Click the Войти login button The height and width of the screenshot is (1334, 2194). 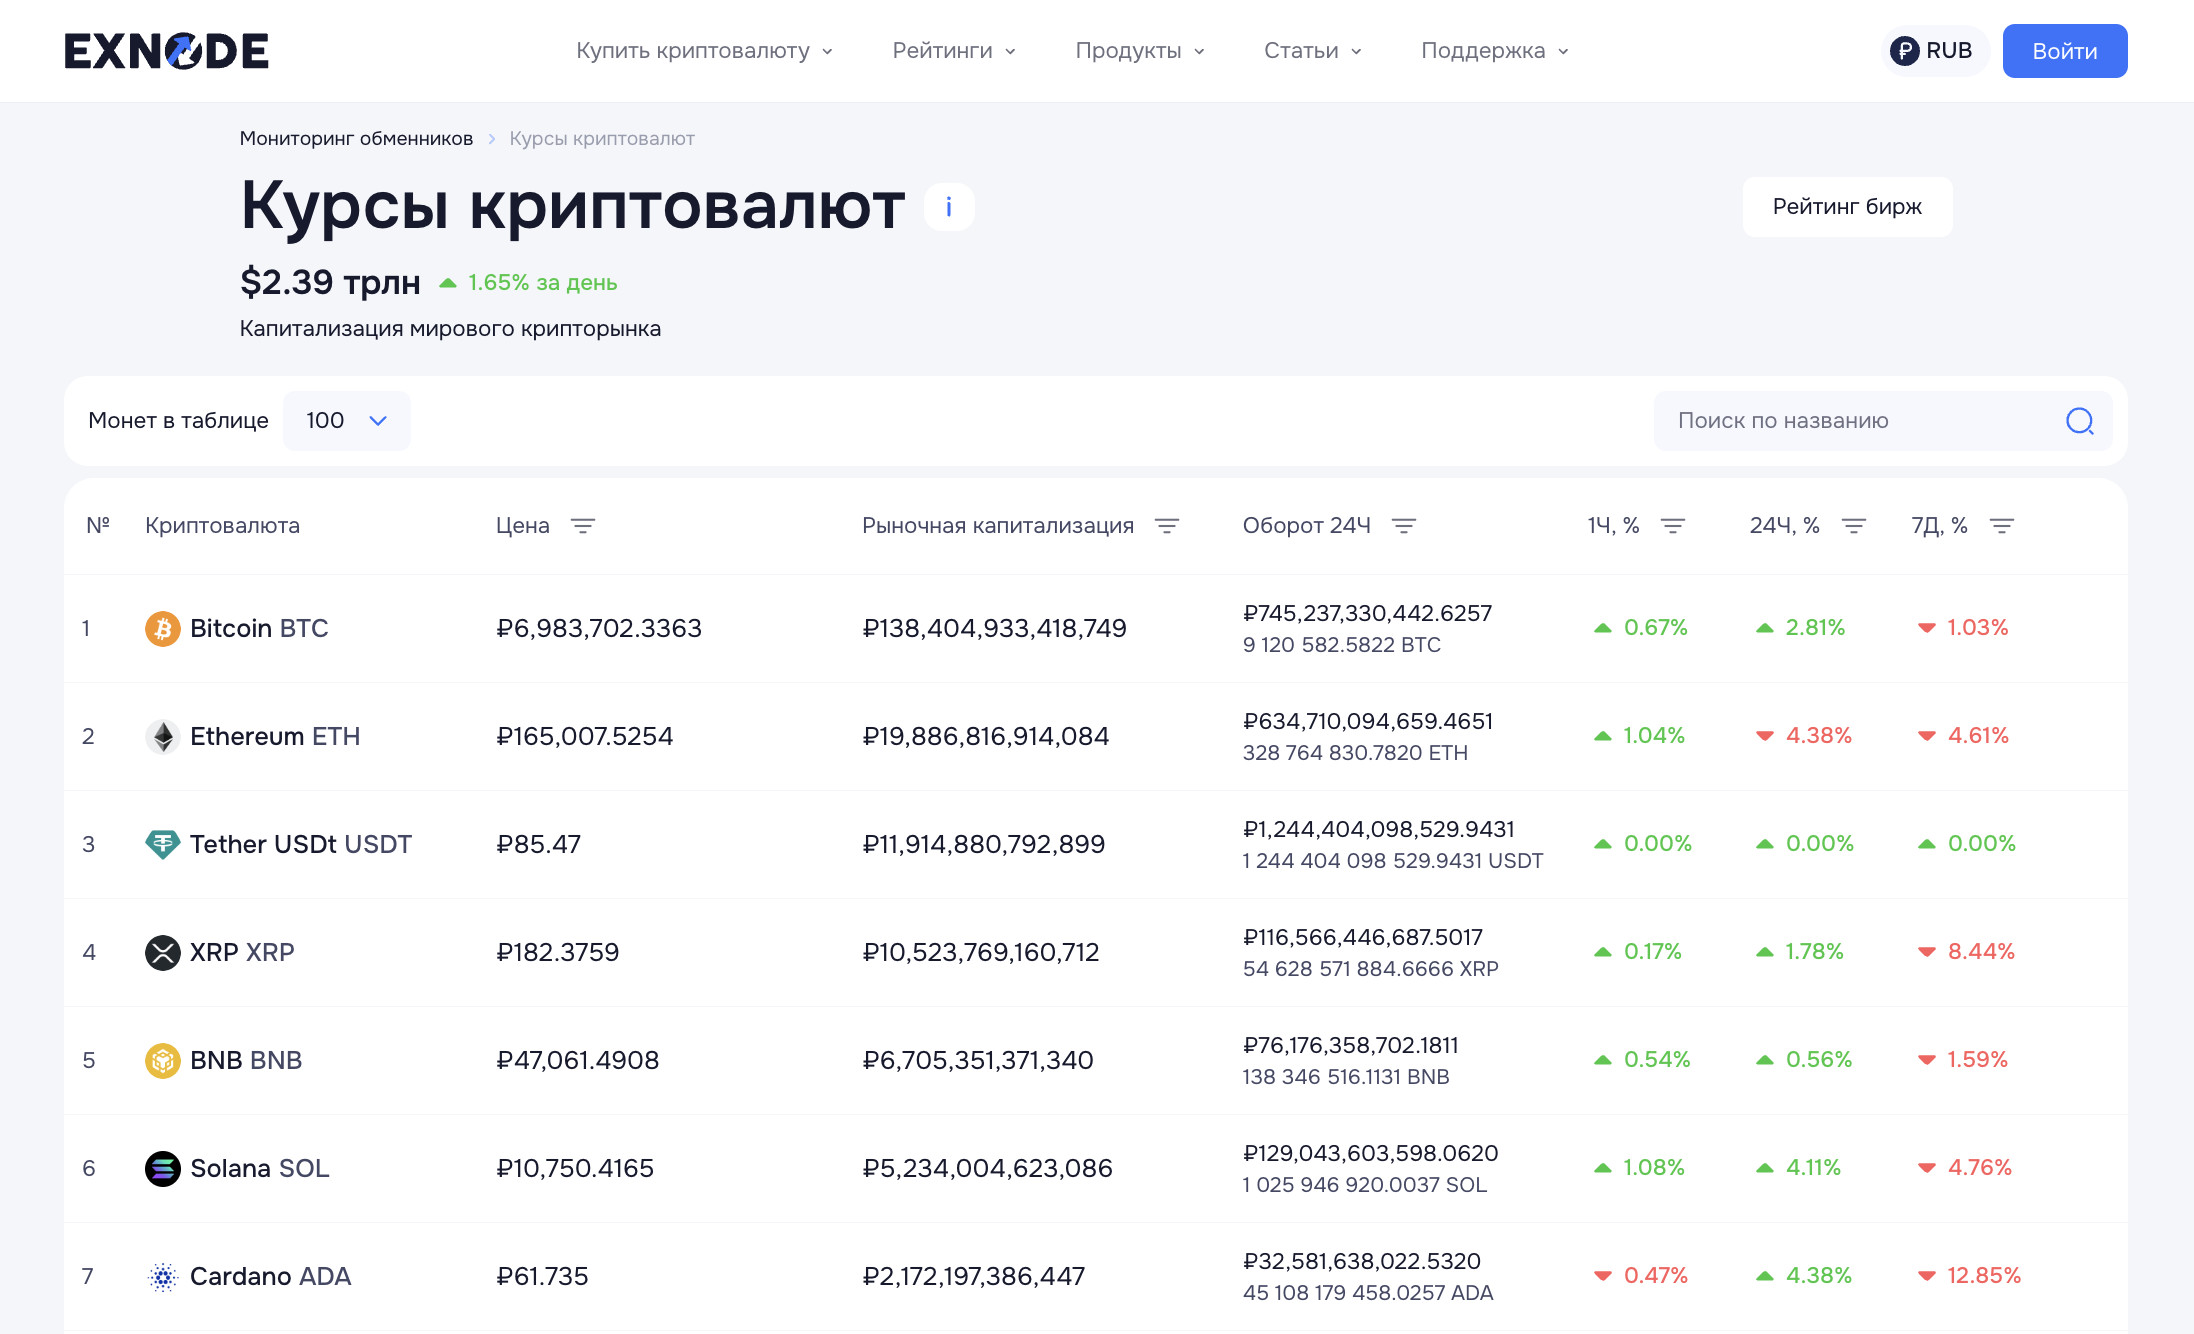[2064, 51]
